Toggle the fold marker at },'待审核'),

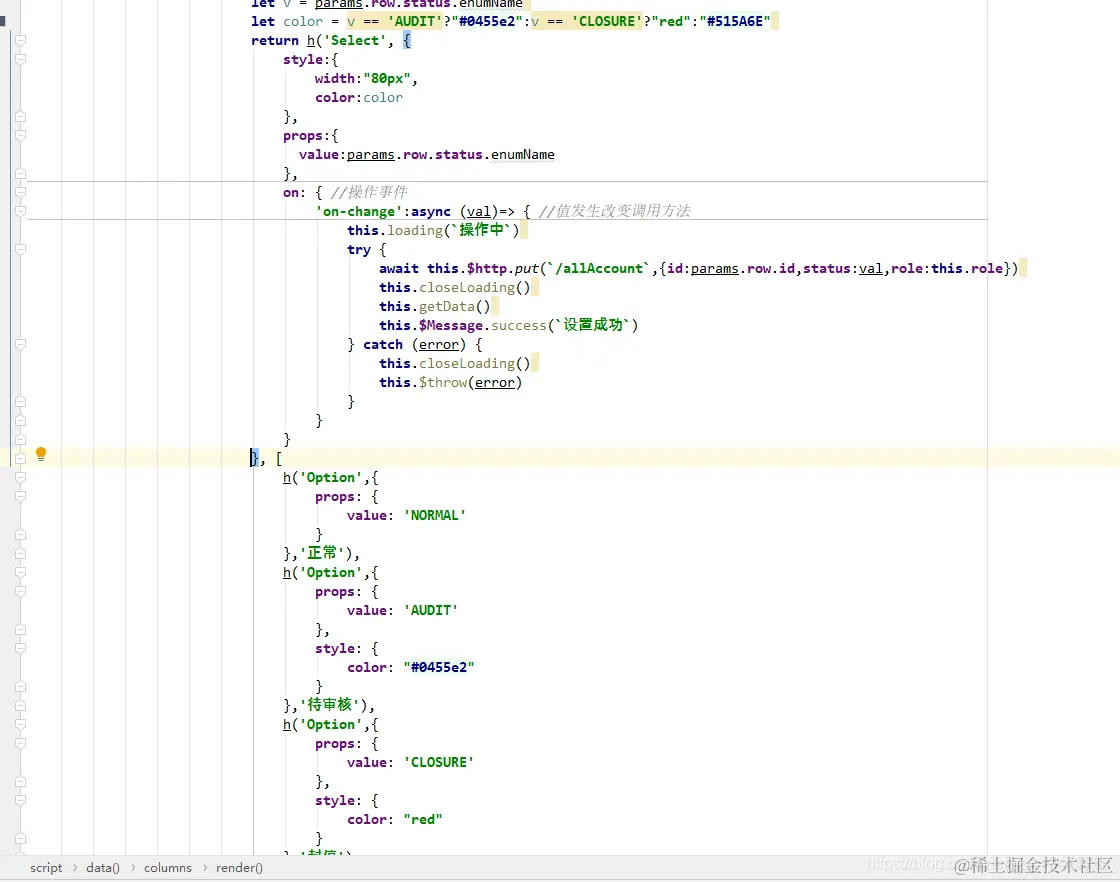click(x=21, y=706)
